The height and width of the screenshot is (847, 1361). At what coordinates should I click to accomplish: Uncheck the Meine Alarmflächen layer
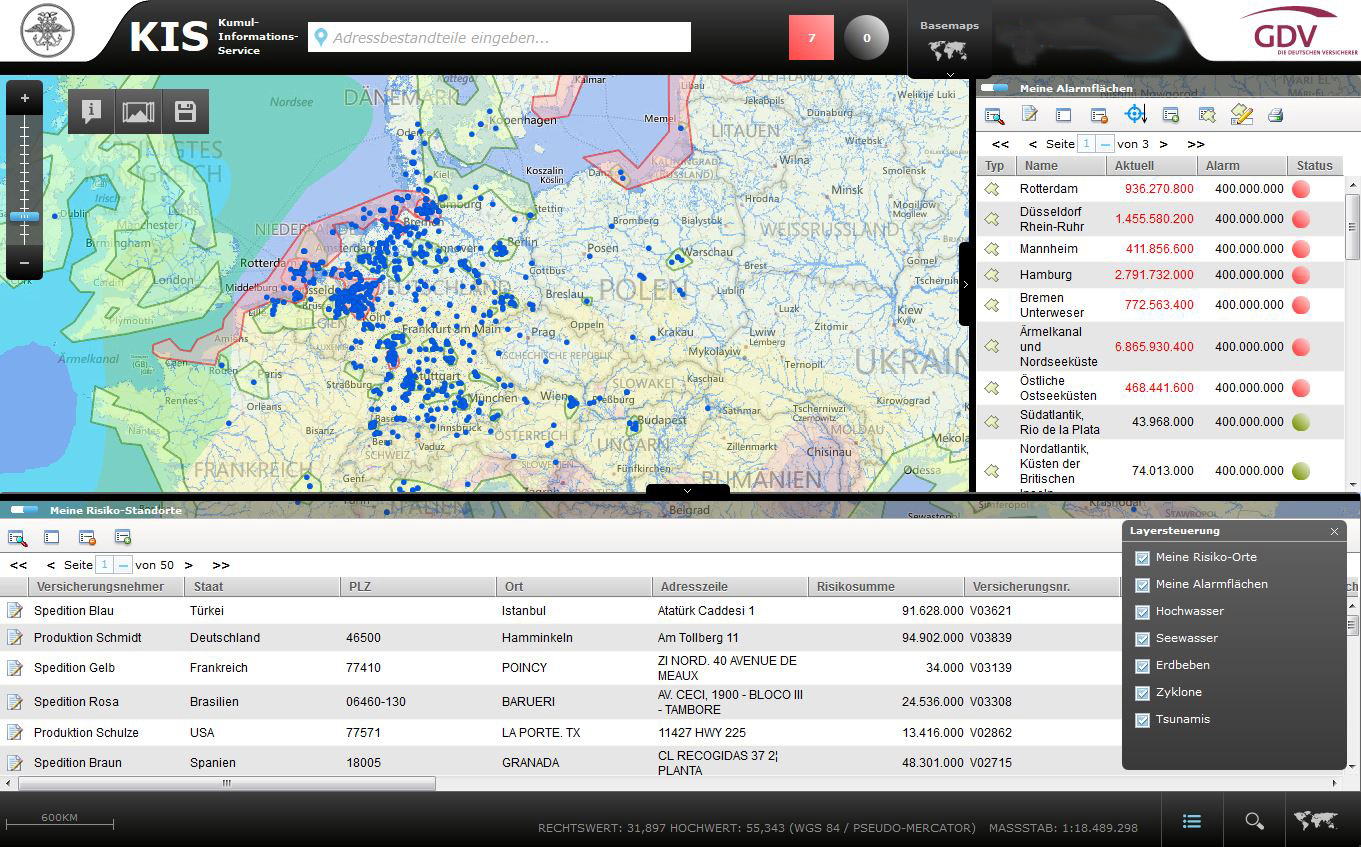(x=1142, y=584)
